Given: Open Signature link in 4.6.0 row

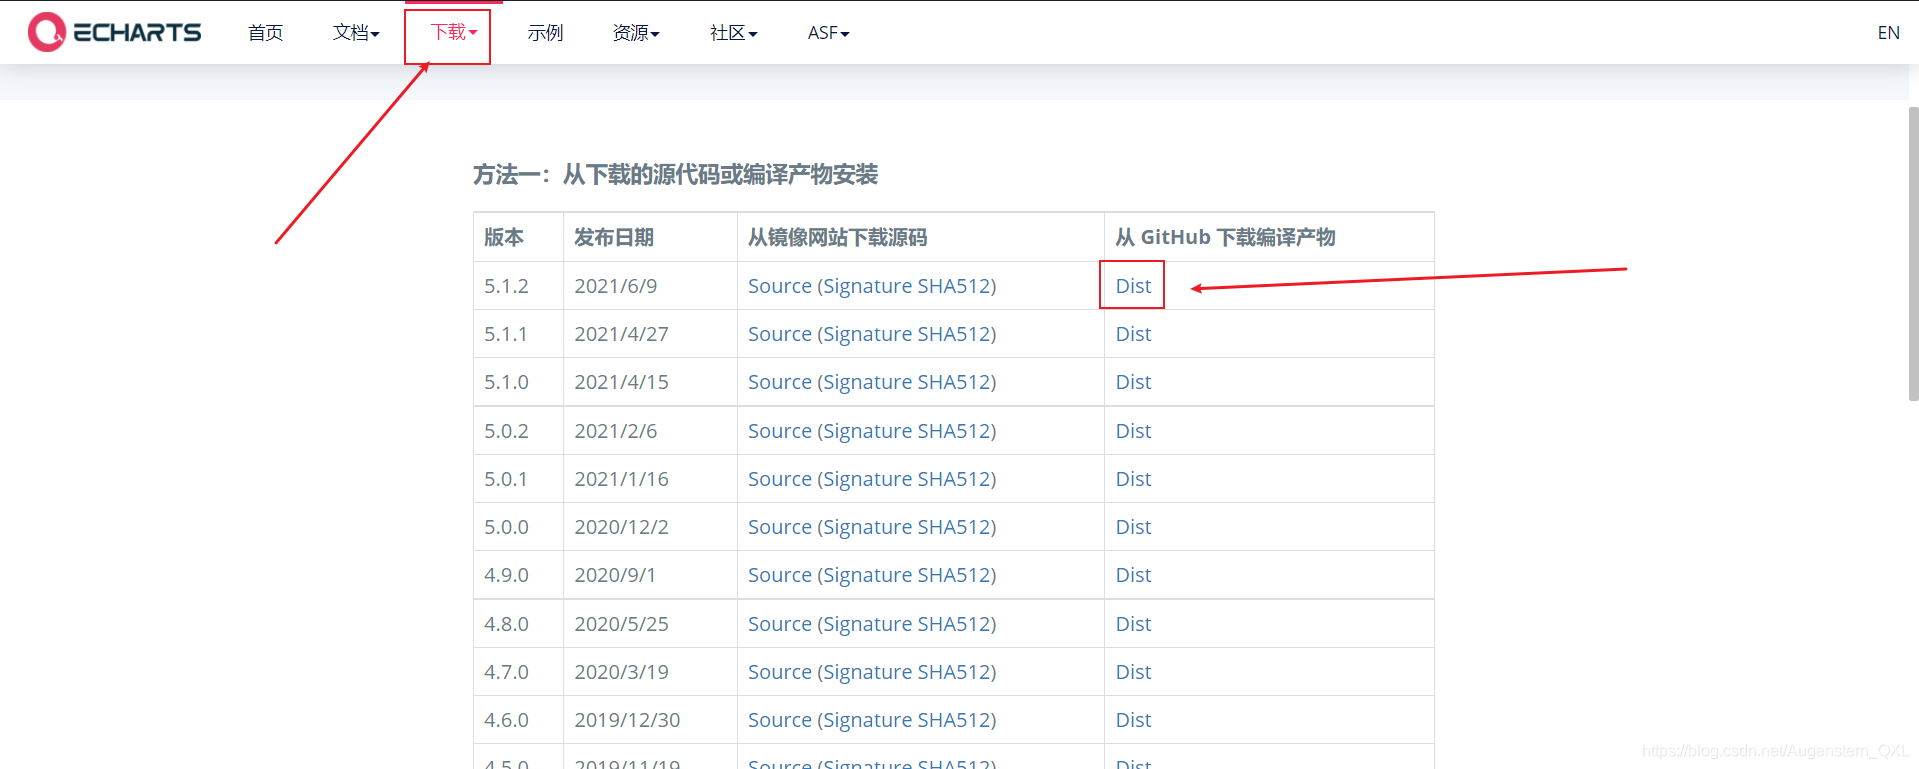Looking at the screenshot, I should tap(868, 720).
